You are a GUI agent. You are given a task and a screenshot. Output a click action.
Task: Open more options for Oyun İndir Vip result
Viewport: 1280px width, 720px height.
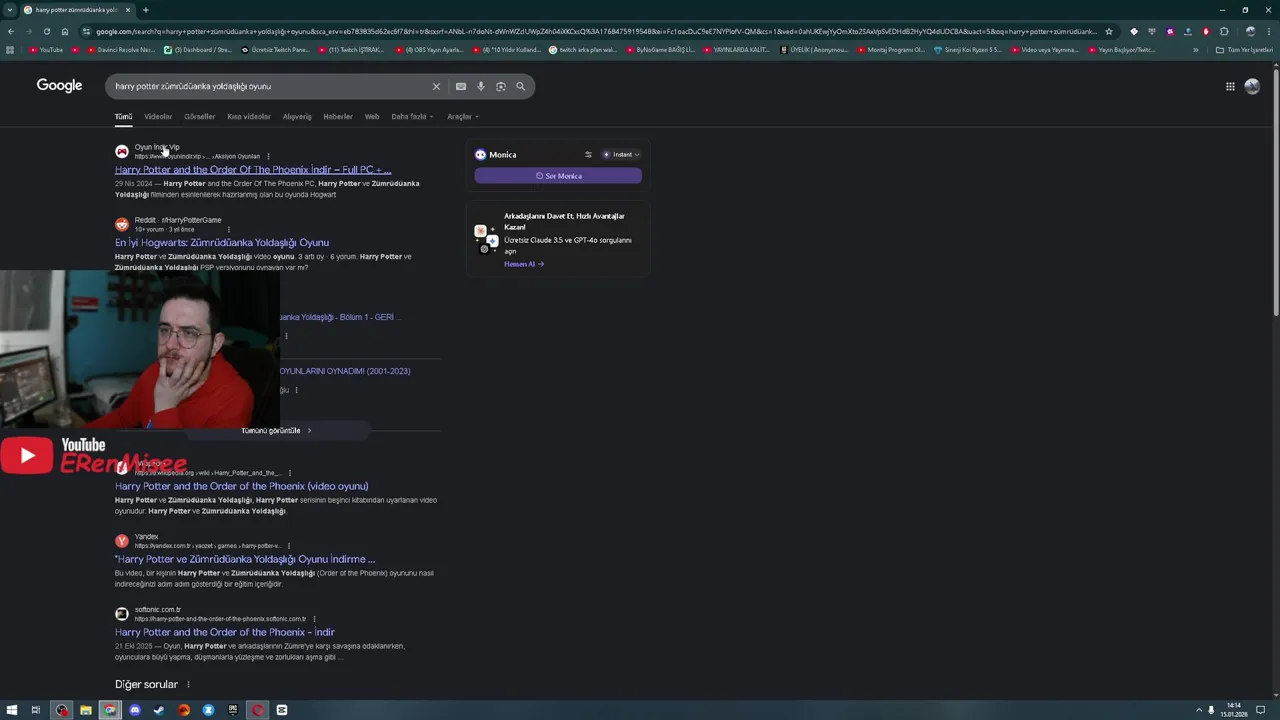268,157
